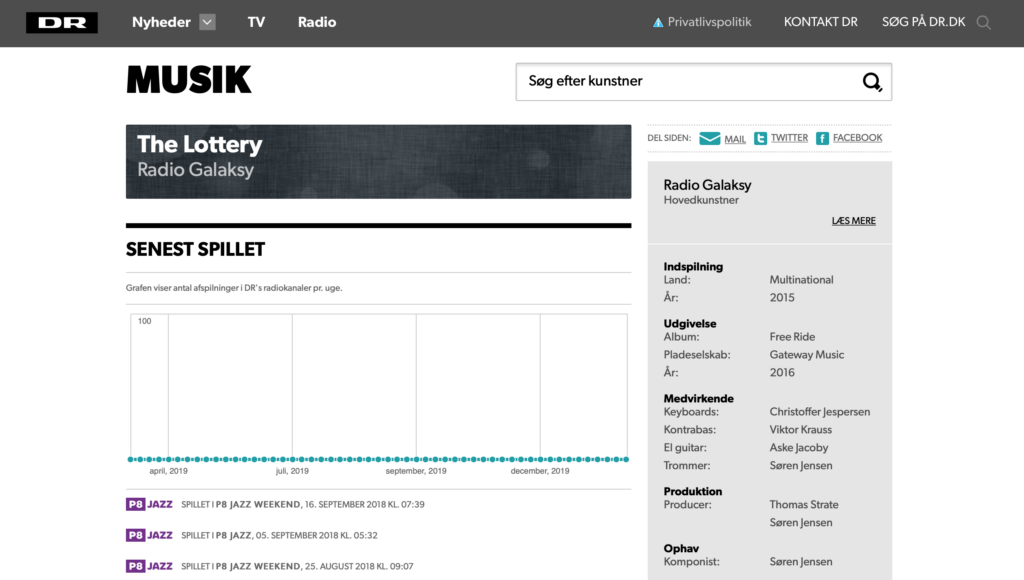The width and height of the screenshot is (1024, 580).
Task: Click the Udgivelse section heading
Action: tap(690, 323)
